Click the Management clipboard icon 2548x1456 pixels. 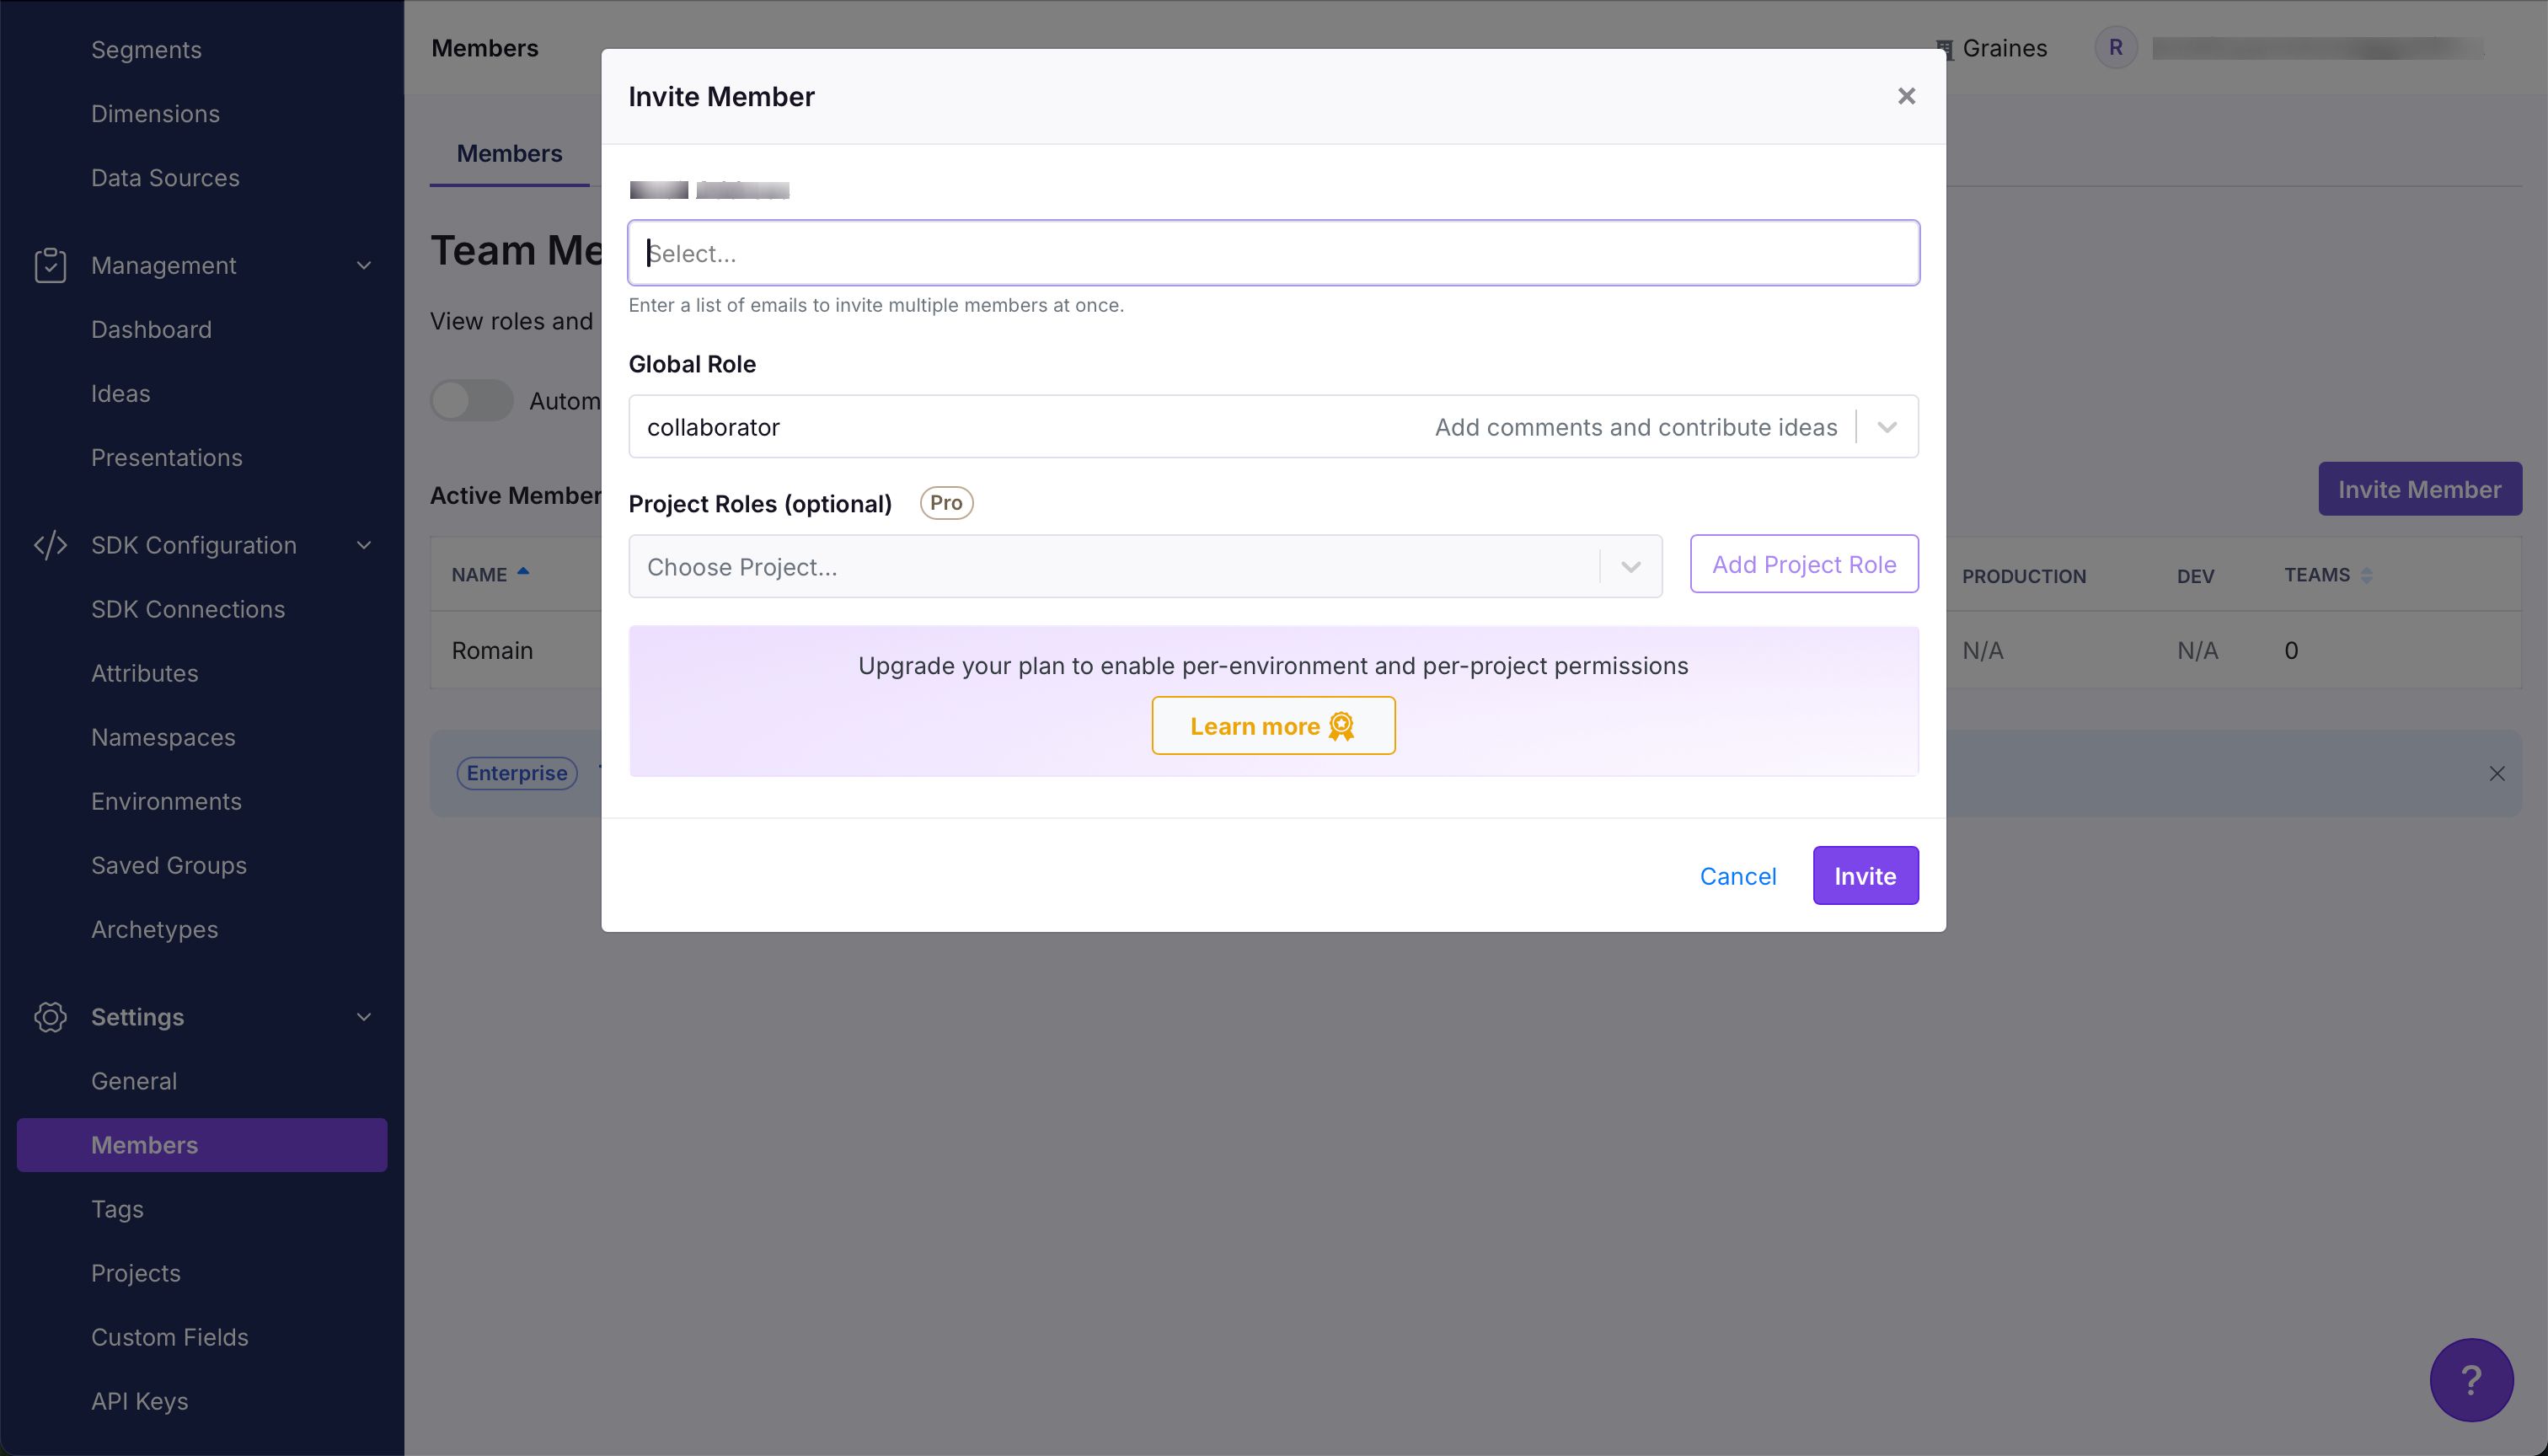pos(50,265)
